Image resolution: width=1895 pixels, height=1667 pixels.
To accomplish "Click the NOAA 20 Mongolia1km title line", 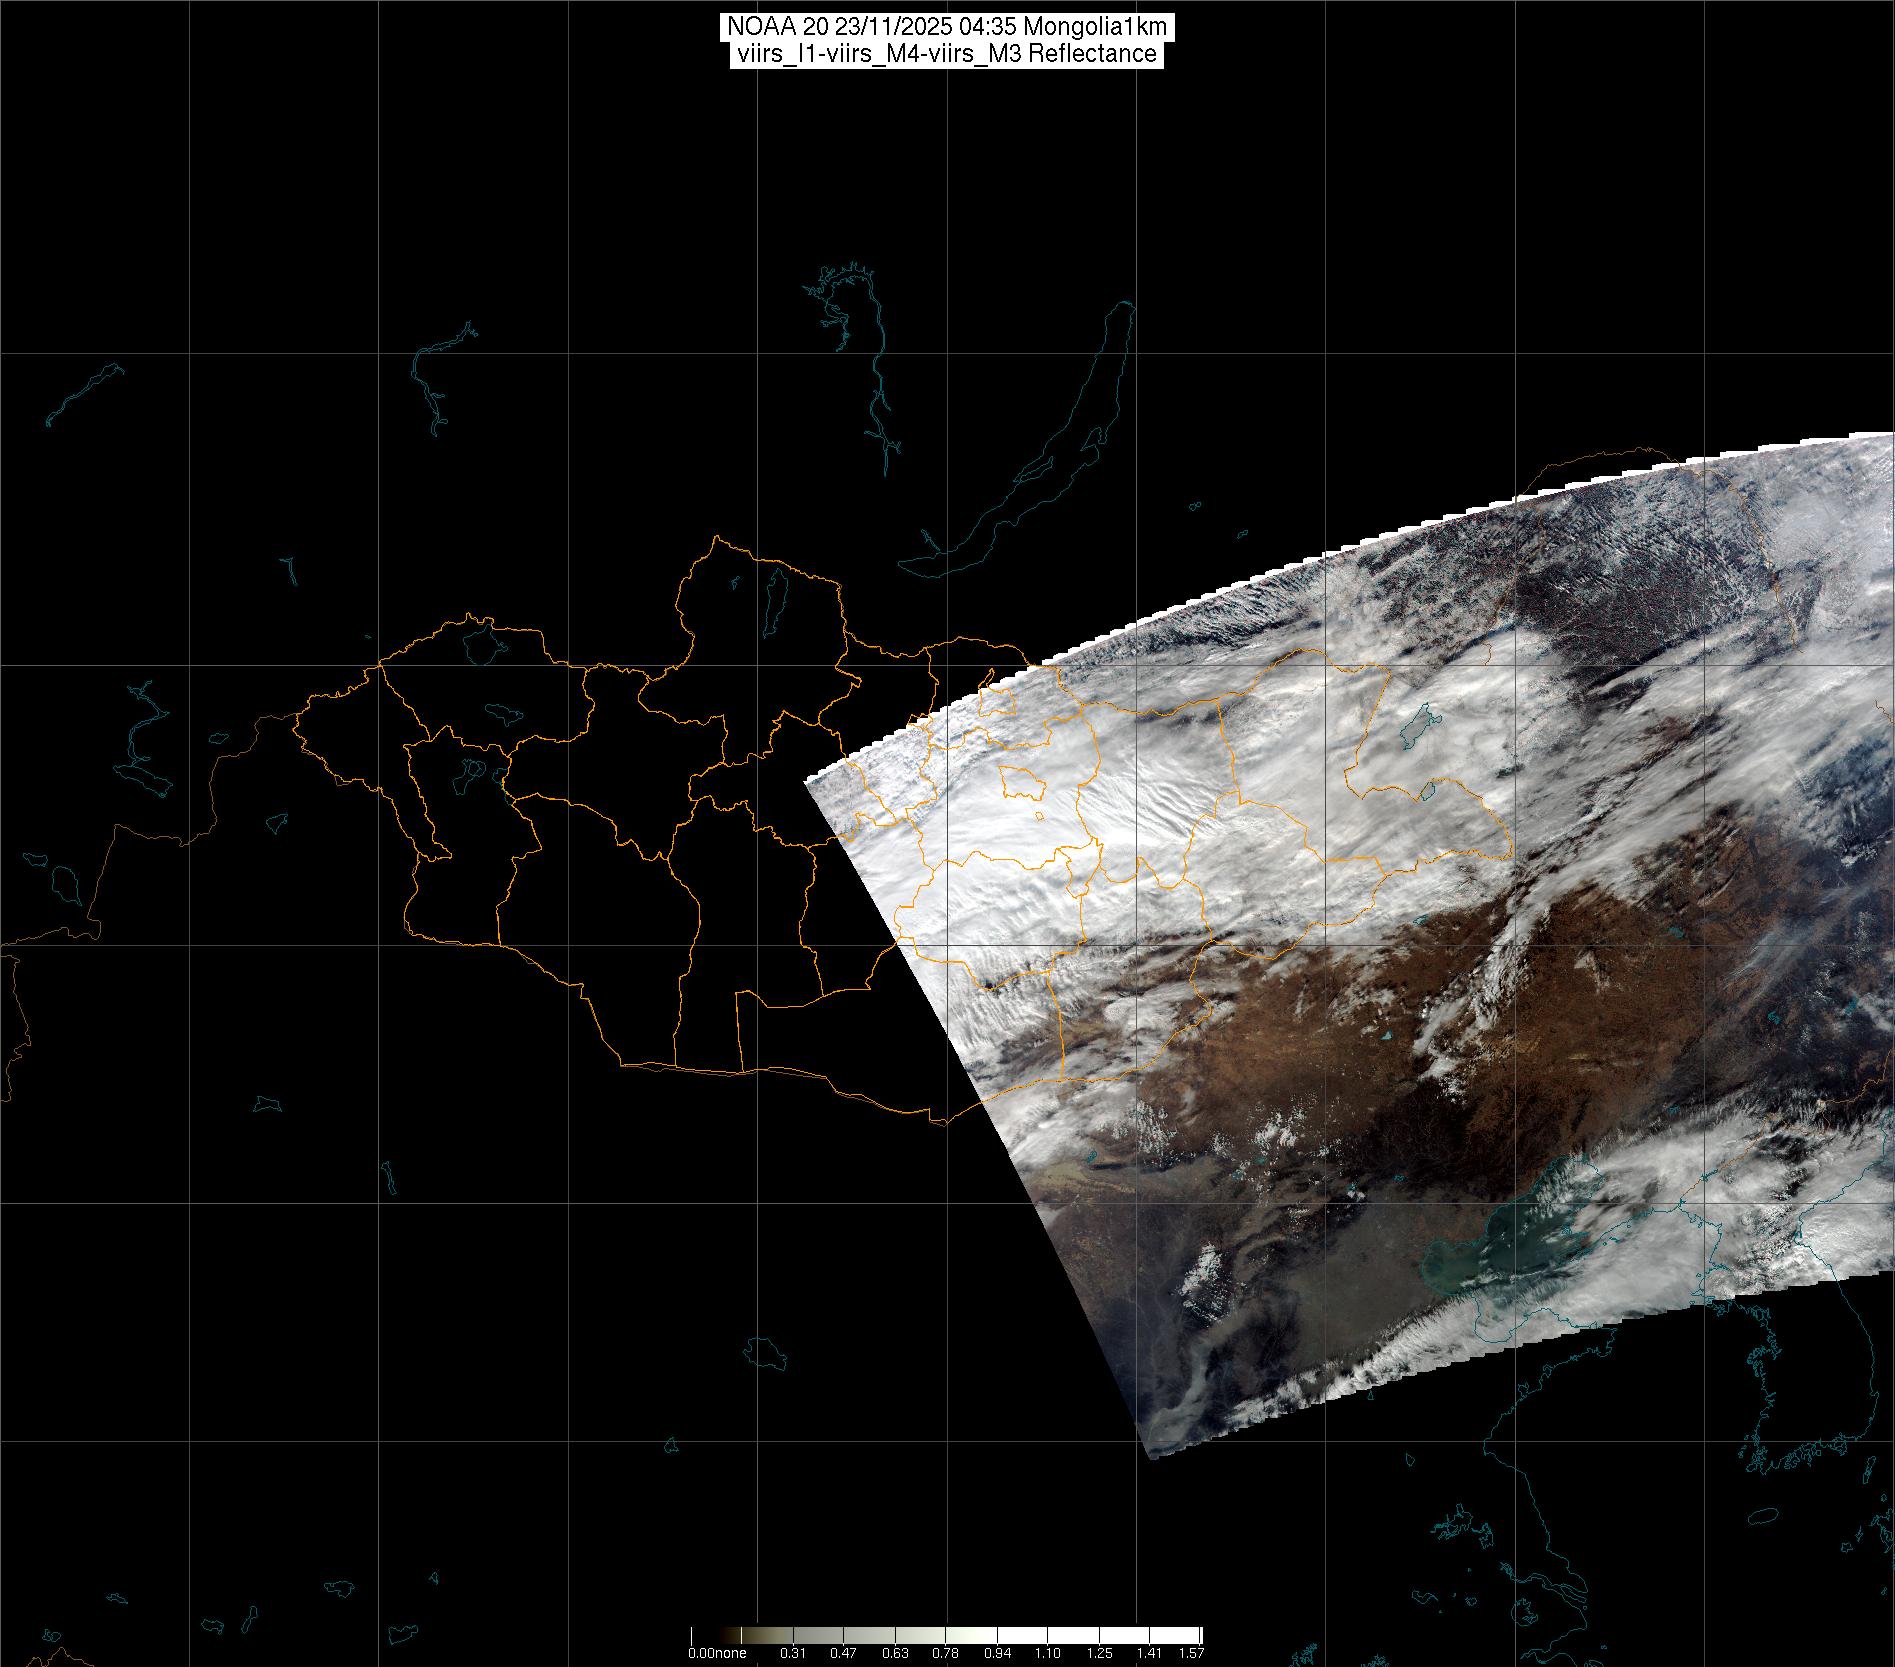I will point(946,27).
